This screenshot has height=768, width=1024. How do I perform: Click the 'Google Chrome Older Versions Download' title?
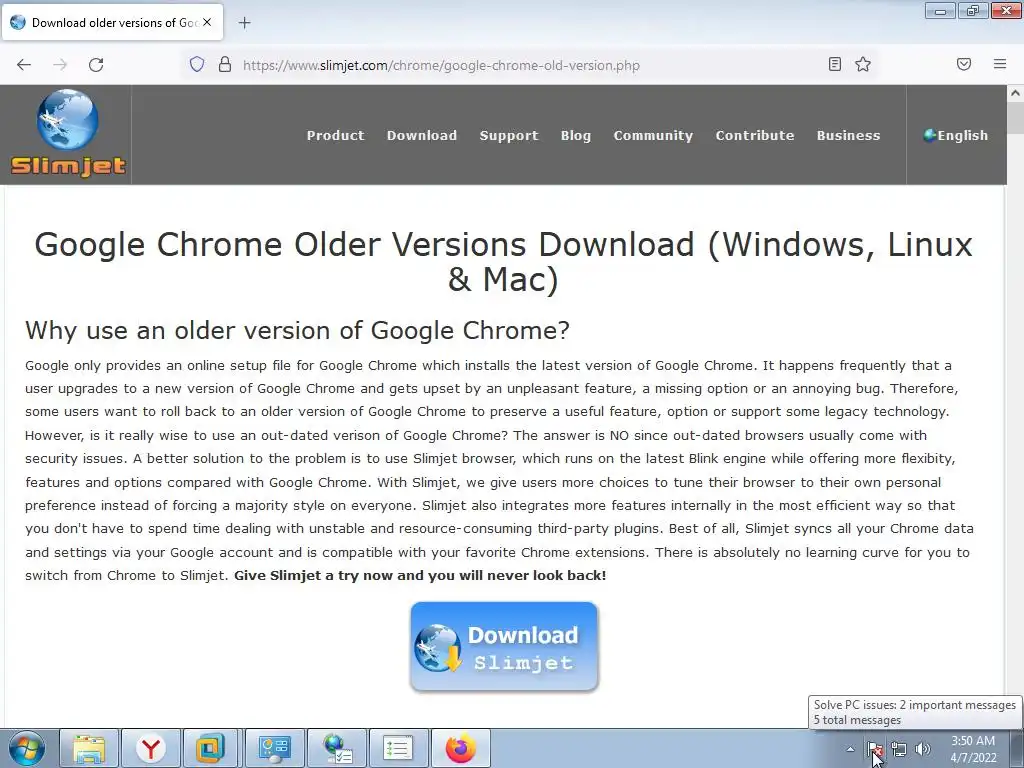pos(504,262)
